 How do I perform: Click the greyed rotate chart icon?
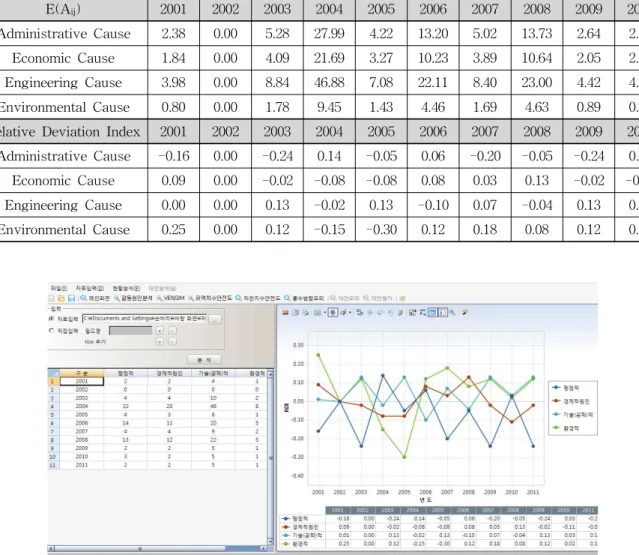click(380, 313)
